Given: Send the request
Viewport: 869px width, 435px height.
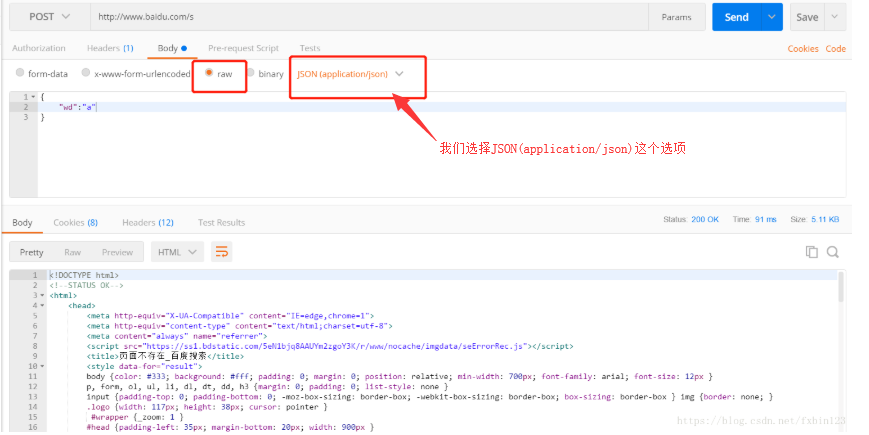Looking at the screenshot, I should (x=737, y=17).
